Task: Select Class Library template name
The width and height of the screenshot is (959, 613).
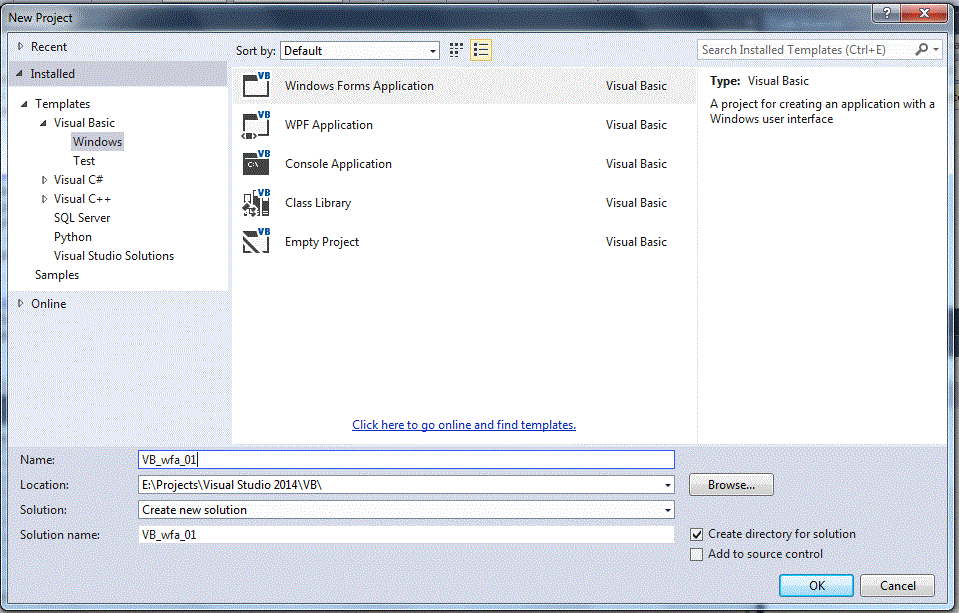Action: pos(318,203)
